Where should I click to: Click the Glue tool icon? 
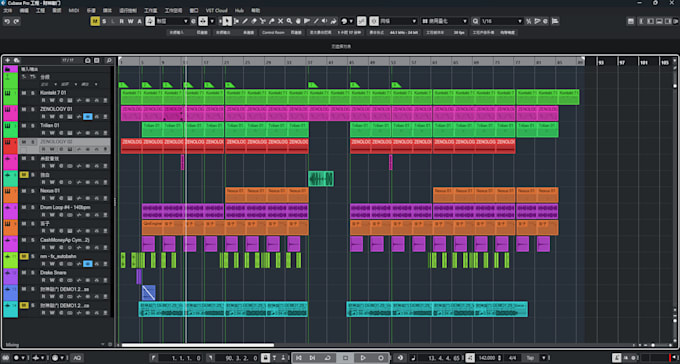271,21
